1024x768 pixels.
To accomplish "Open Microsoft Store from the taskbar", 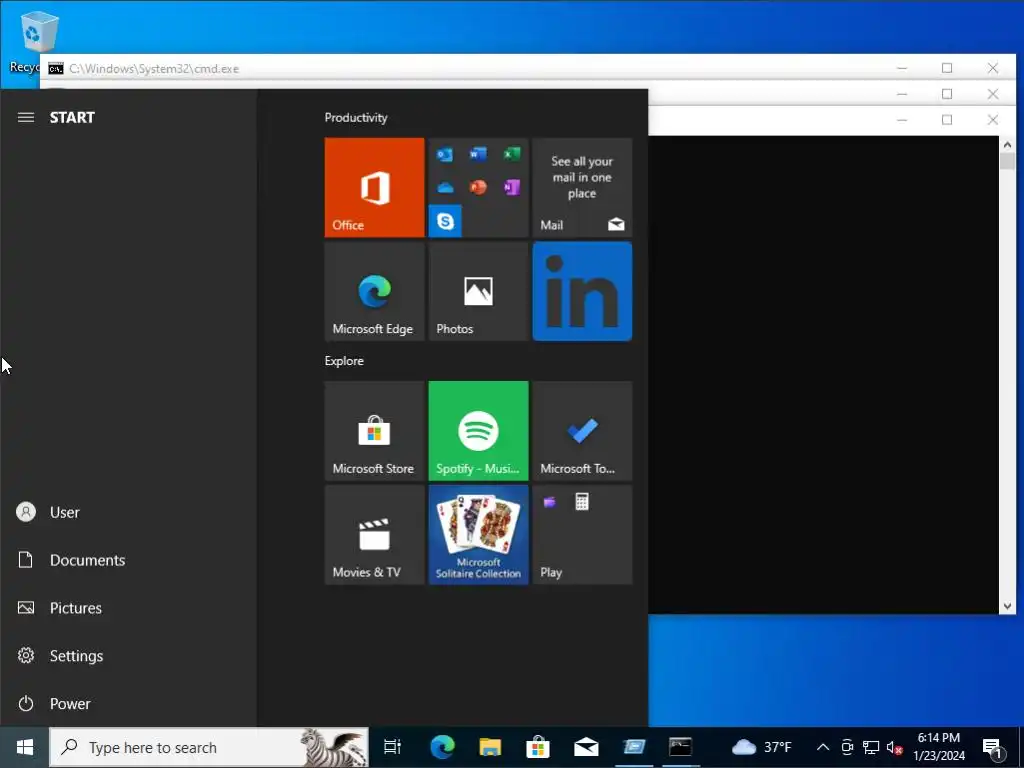I will pos(537,747).
